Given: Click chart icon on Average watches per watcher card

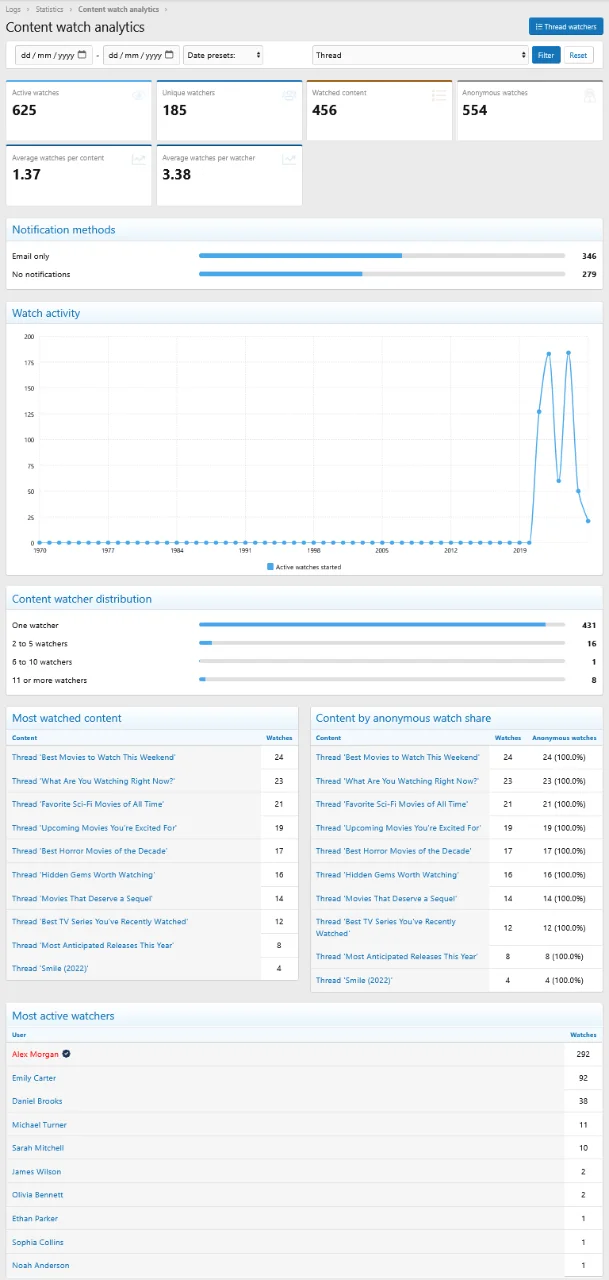Looking at the screenshot, I should pos(288,159).
